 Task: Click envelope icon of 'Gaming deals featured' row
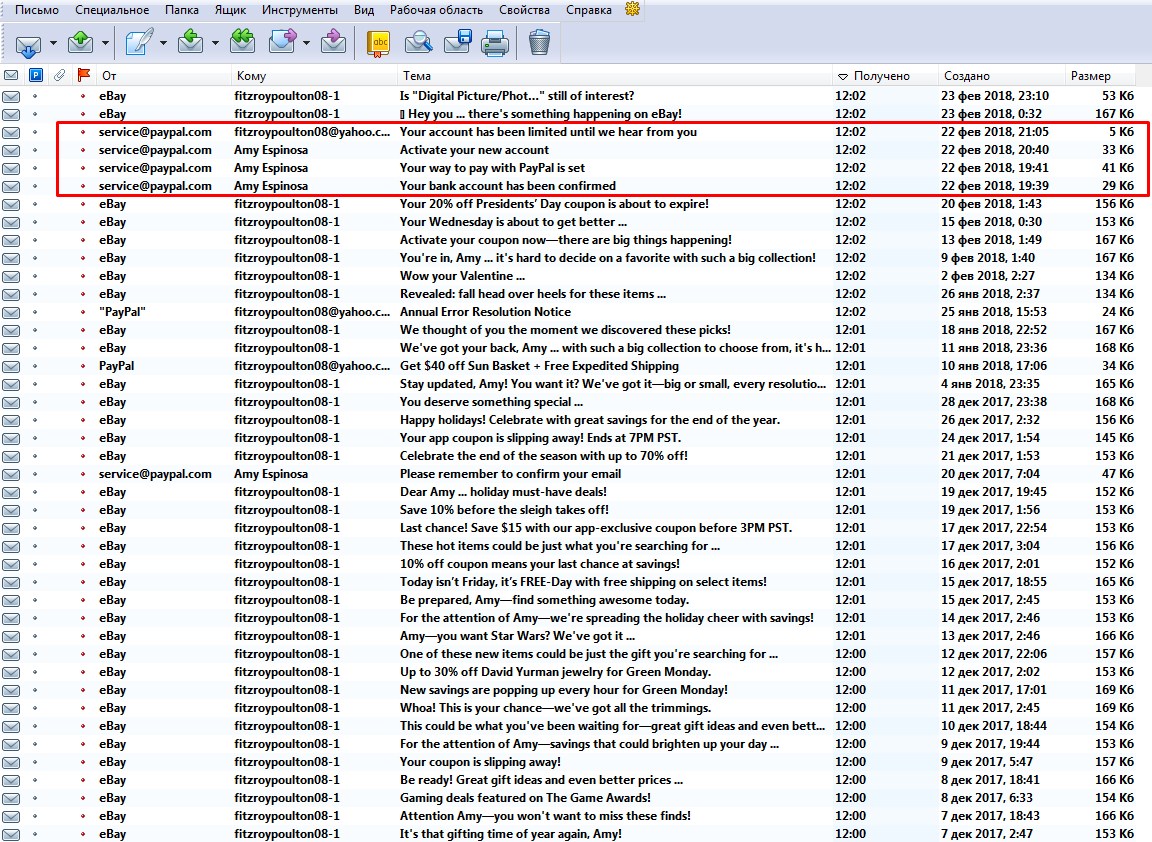point(11,798)
